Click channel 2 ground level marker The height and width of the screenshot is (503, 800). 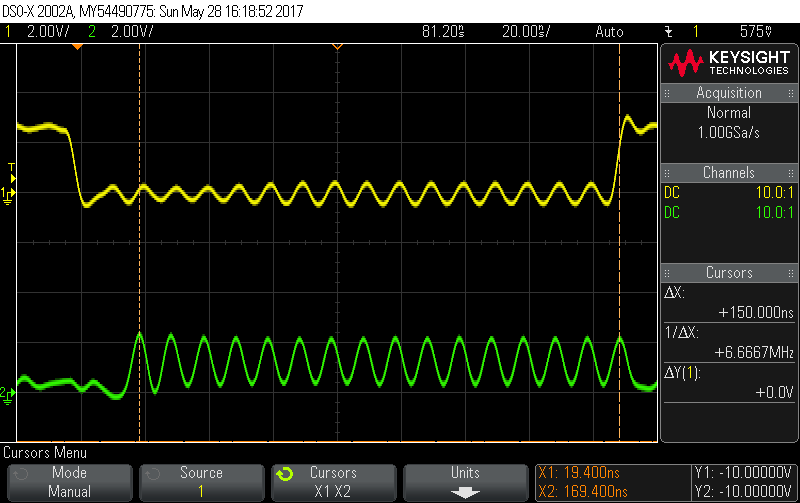click(x=8, y=395)
